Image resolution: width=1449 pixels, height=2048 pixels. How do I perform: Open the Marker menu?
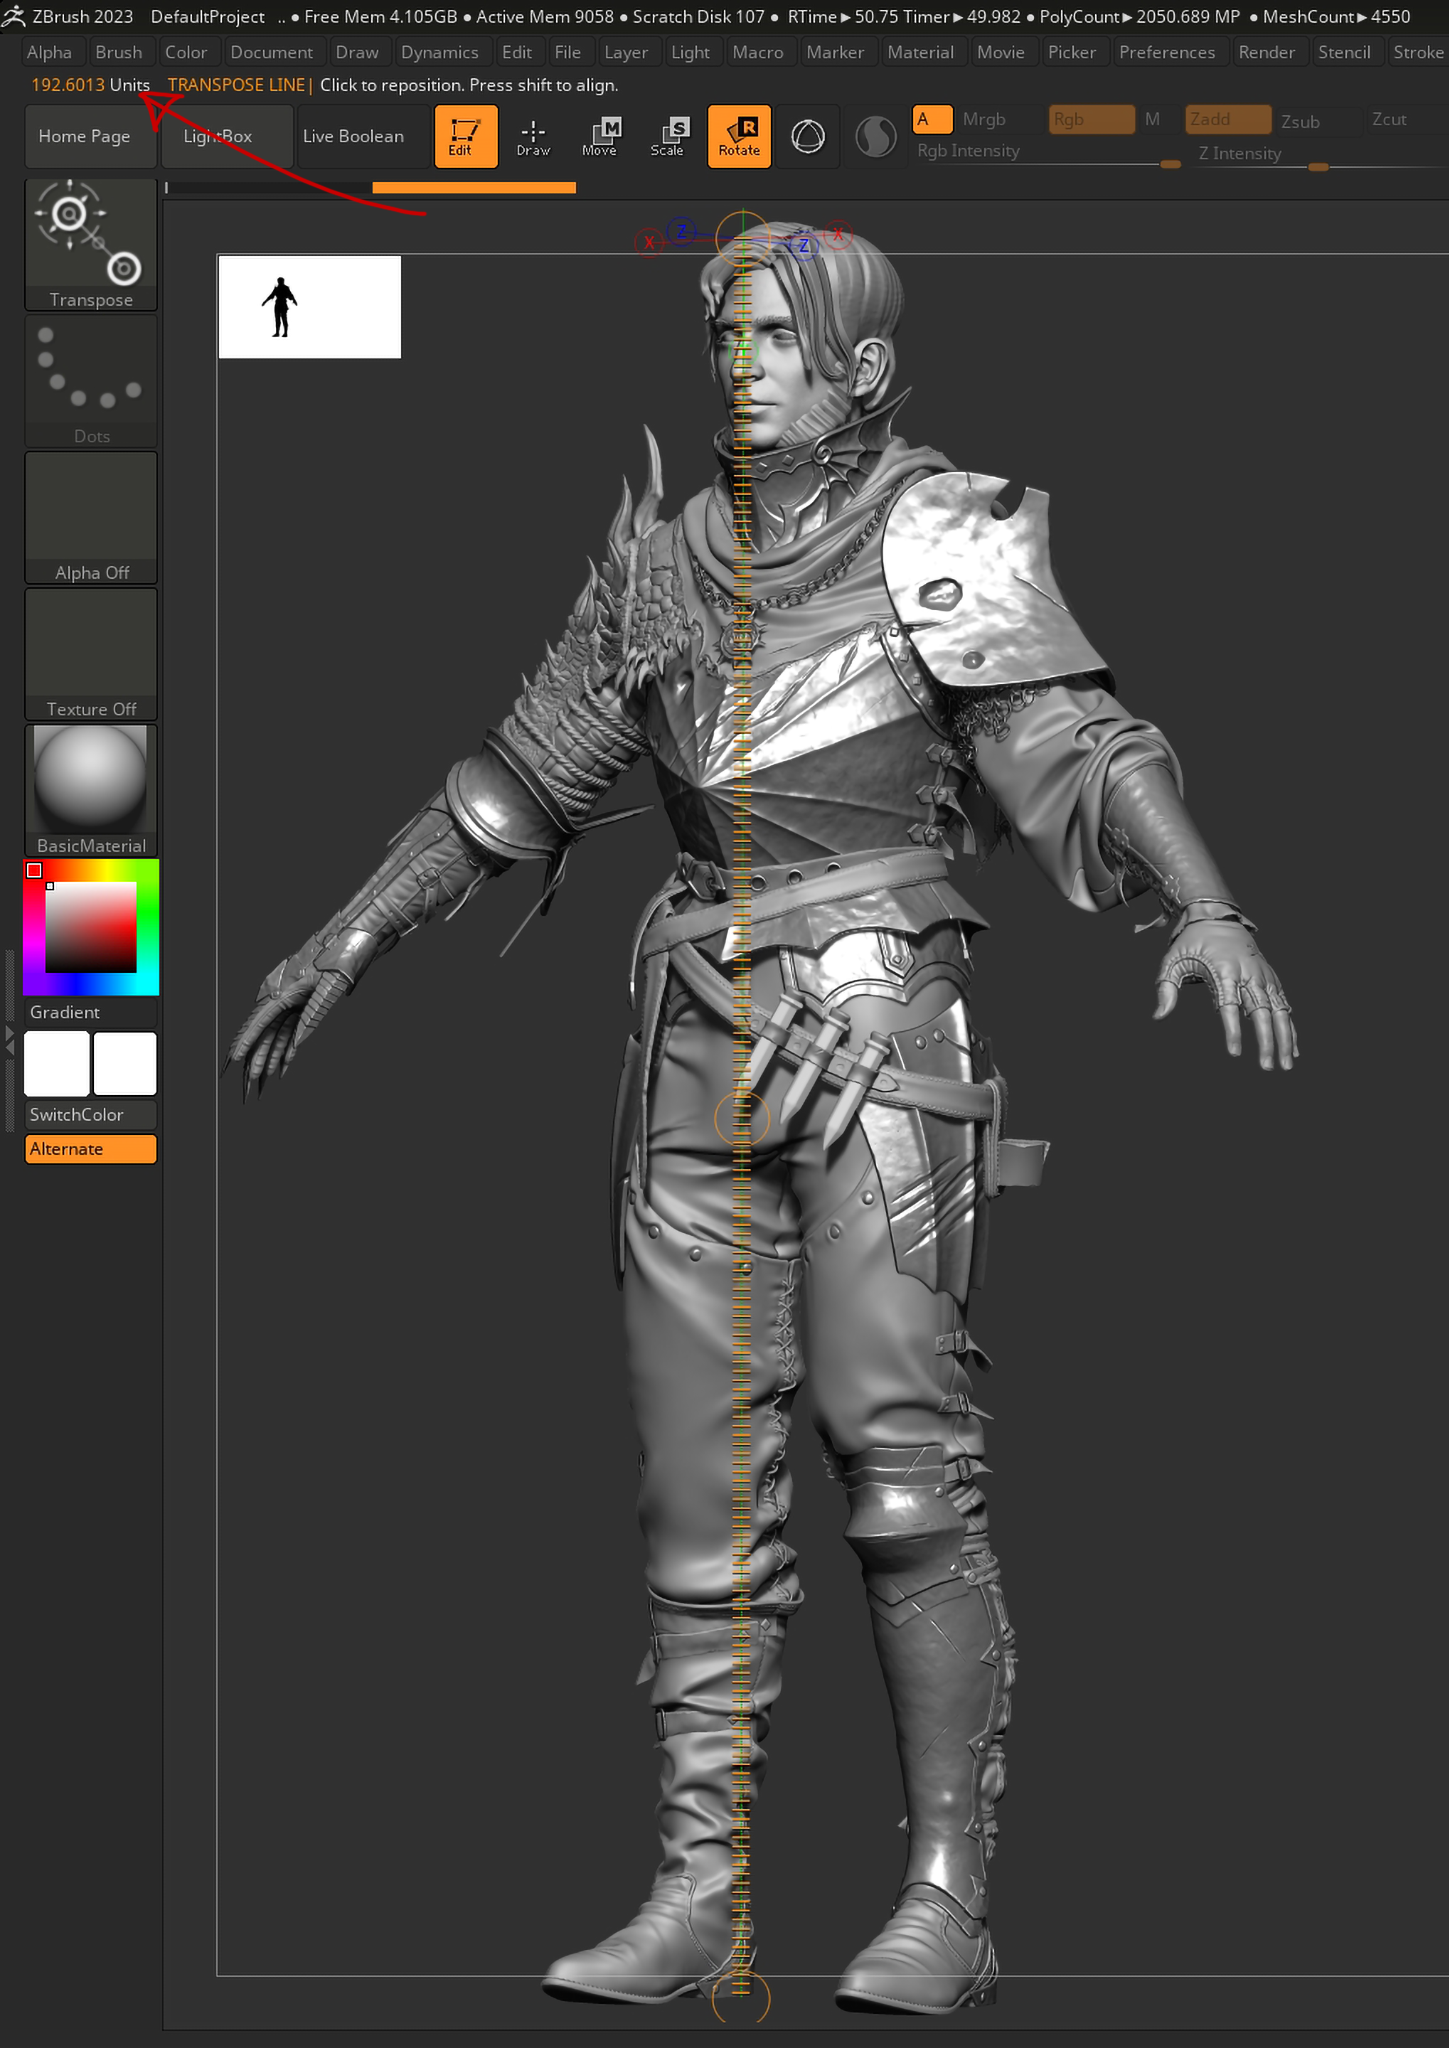point(835,52)
